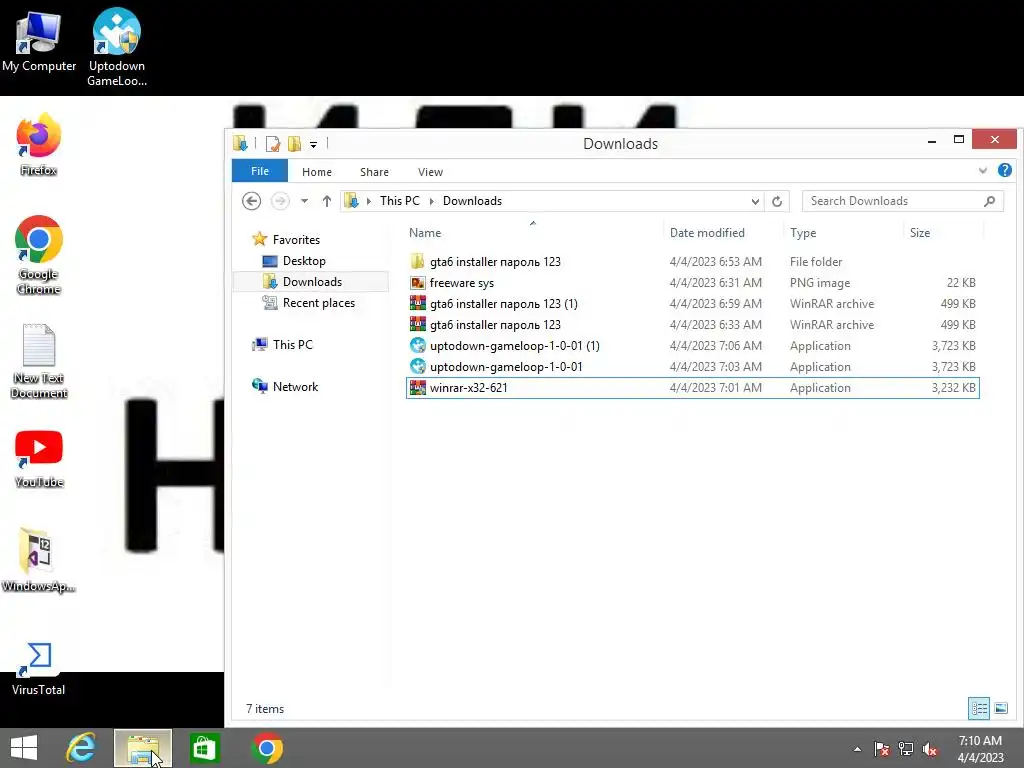
Task: Open the taskbar clock showing 7:10 AM
Action: tap(980, 749)
